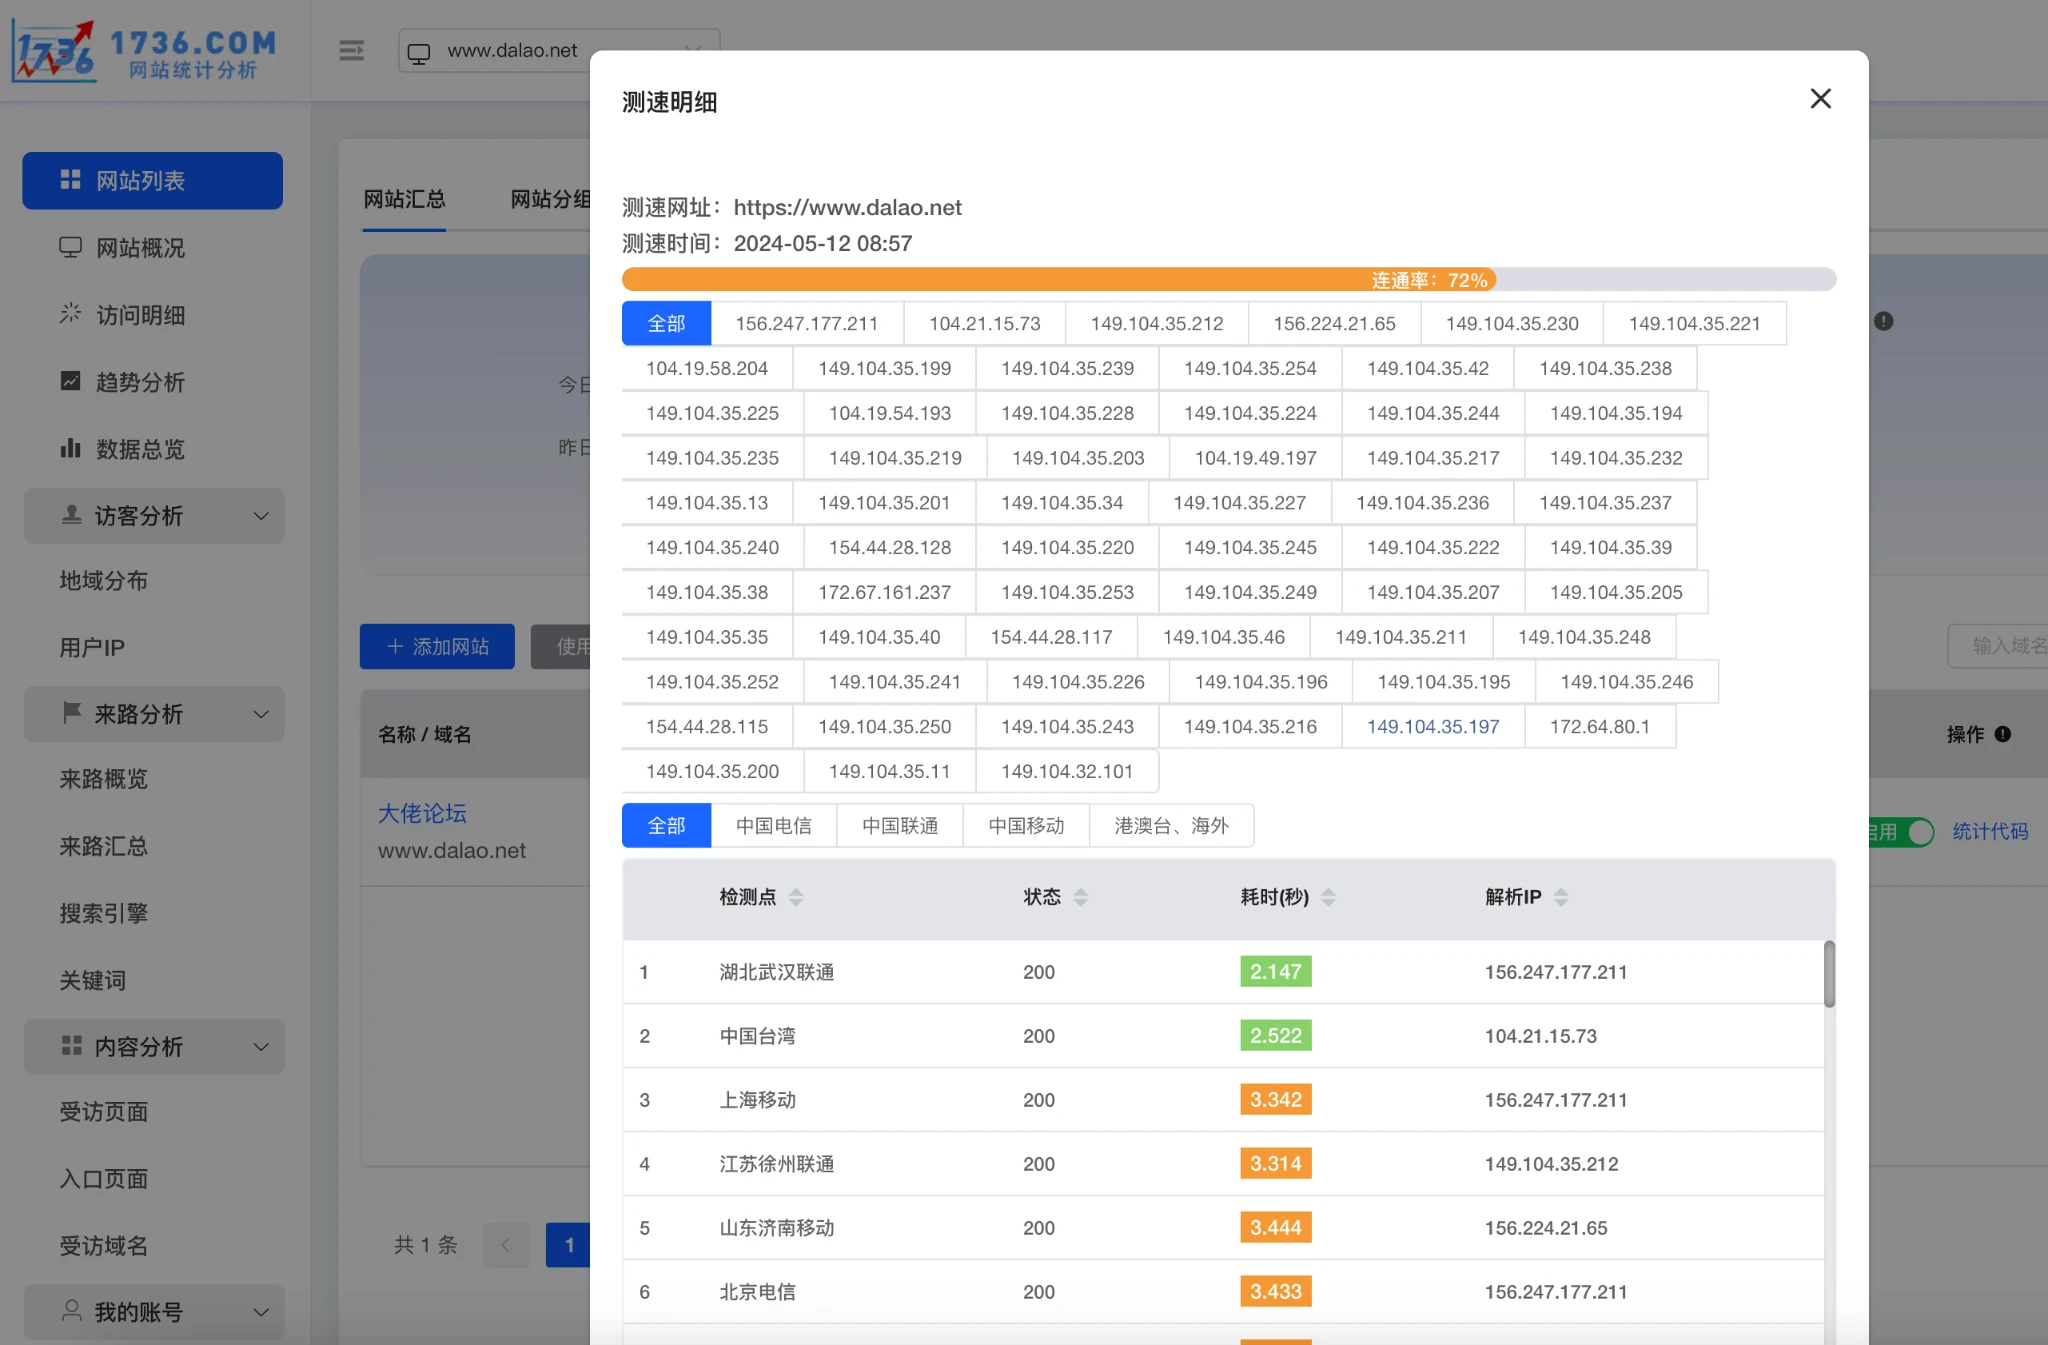Filter by IP 156.247.177.211

(x=806, y=324)
